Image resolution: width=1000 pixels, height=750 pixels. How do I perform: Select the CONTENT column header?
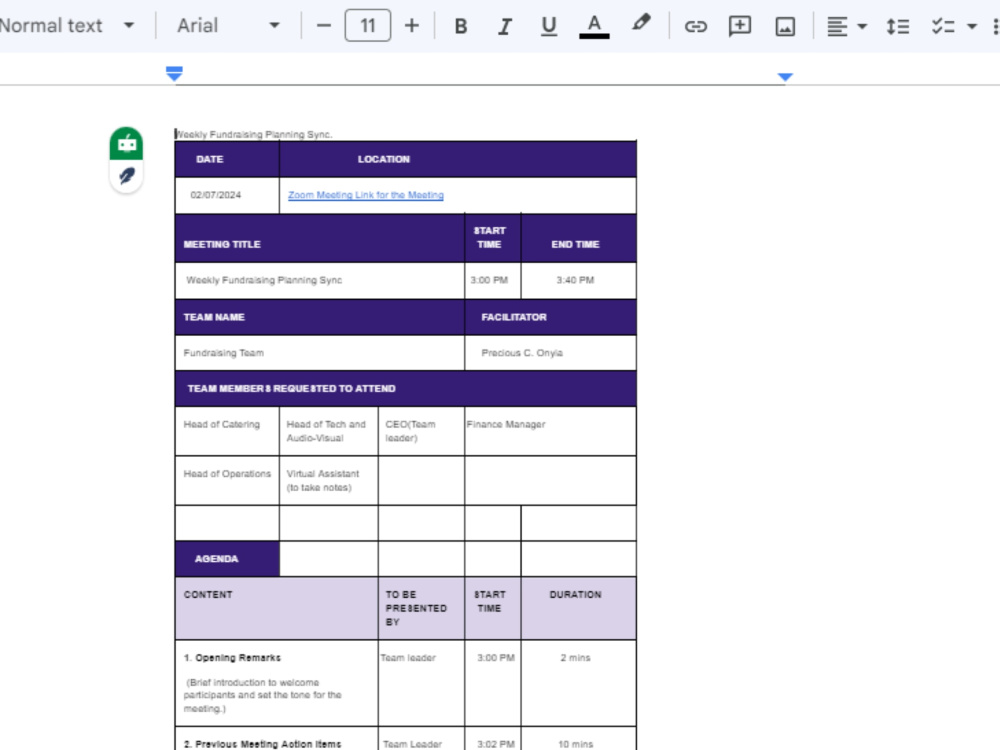(276, 608)
